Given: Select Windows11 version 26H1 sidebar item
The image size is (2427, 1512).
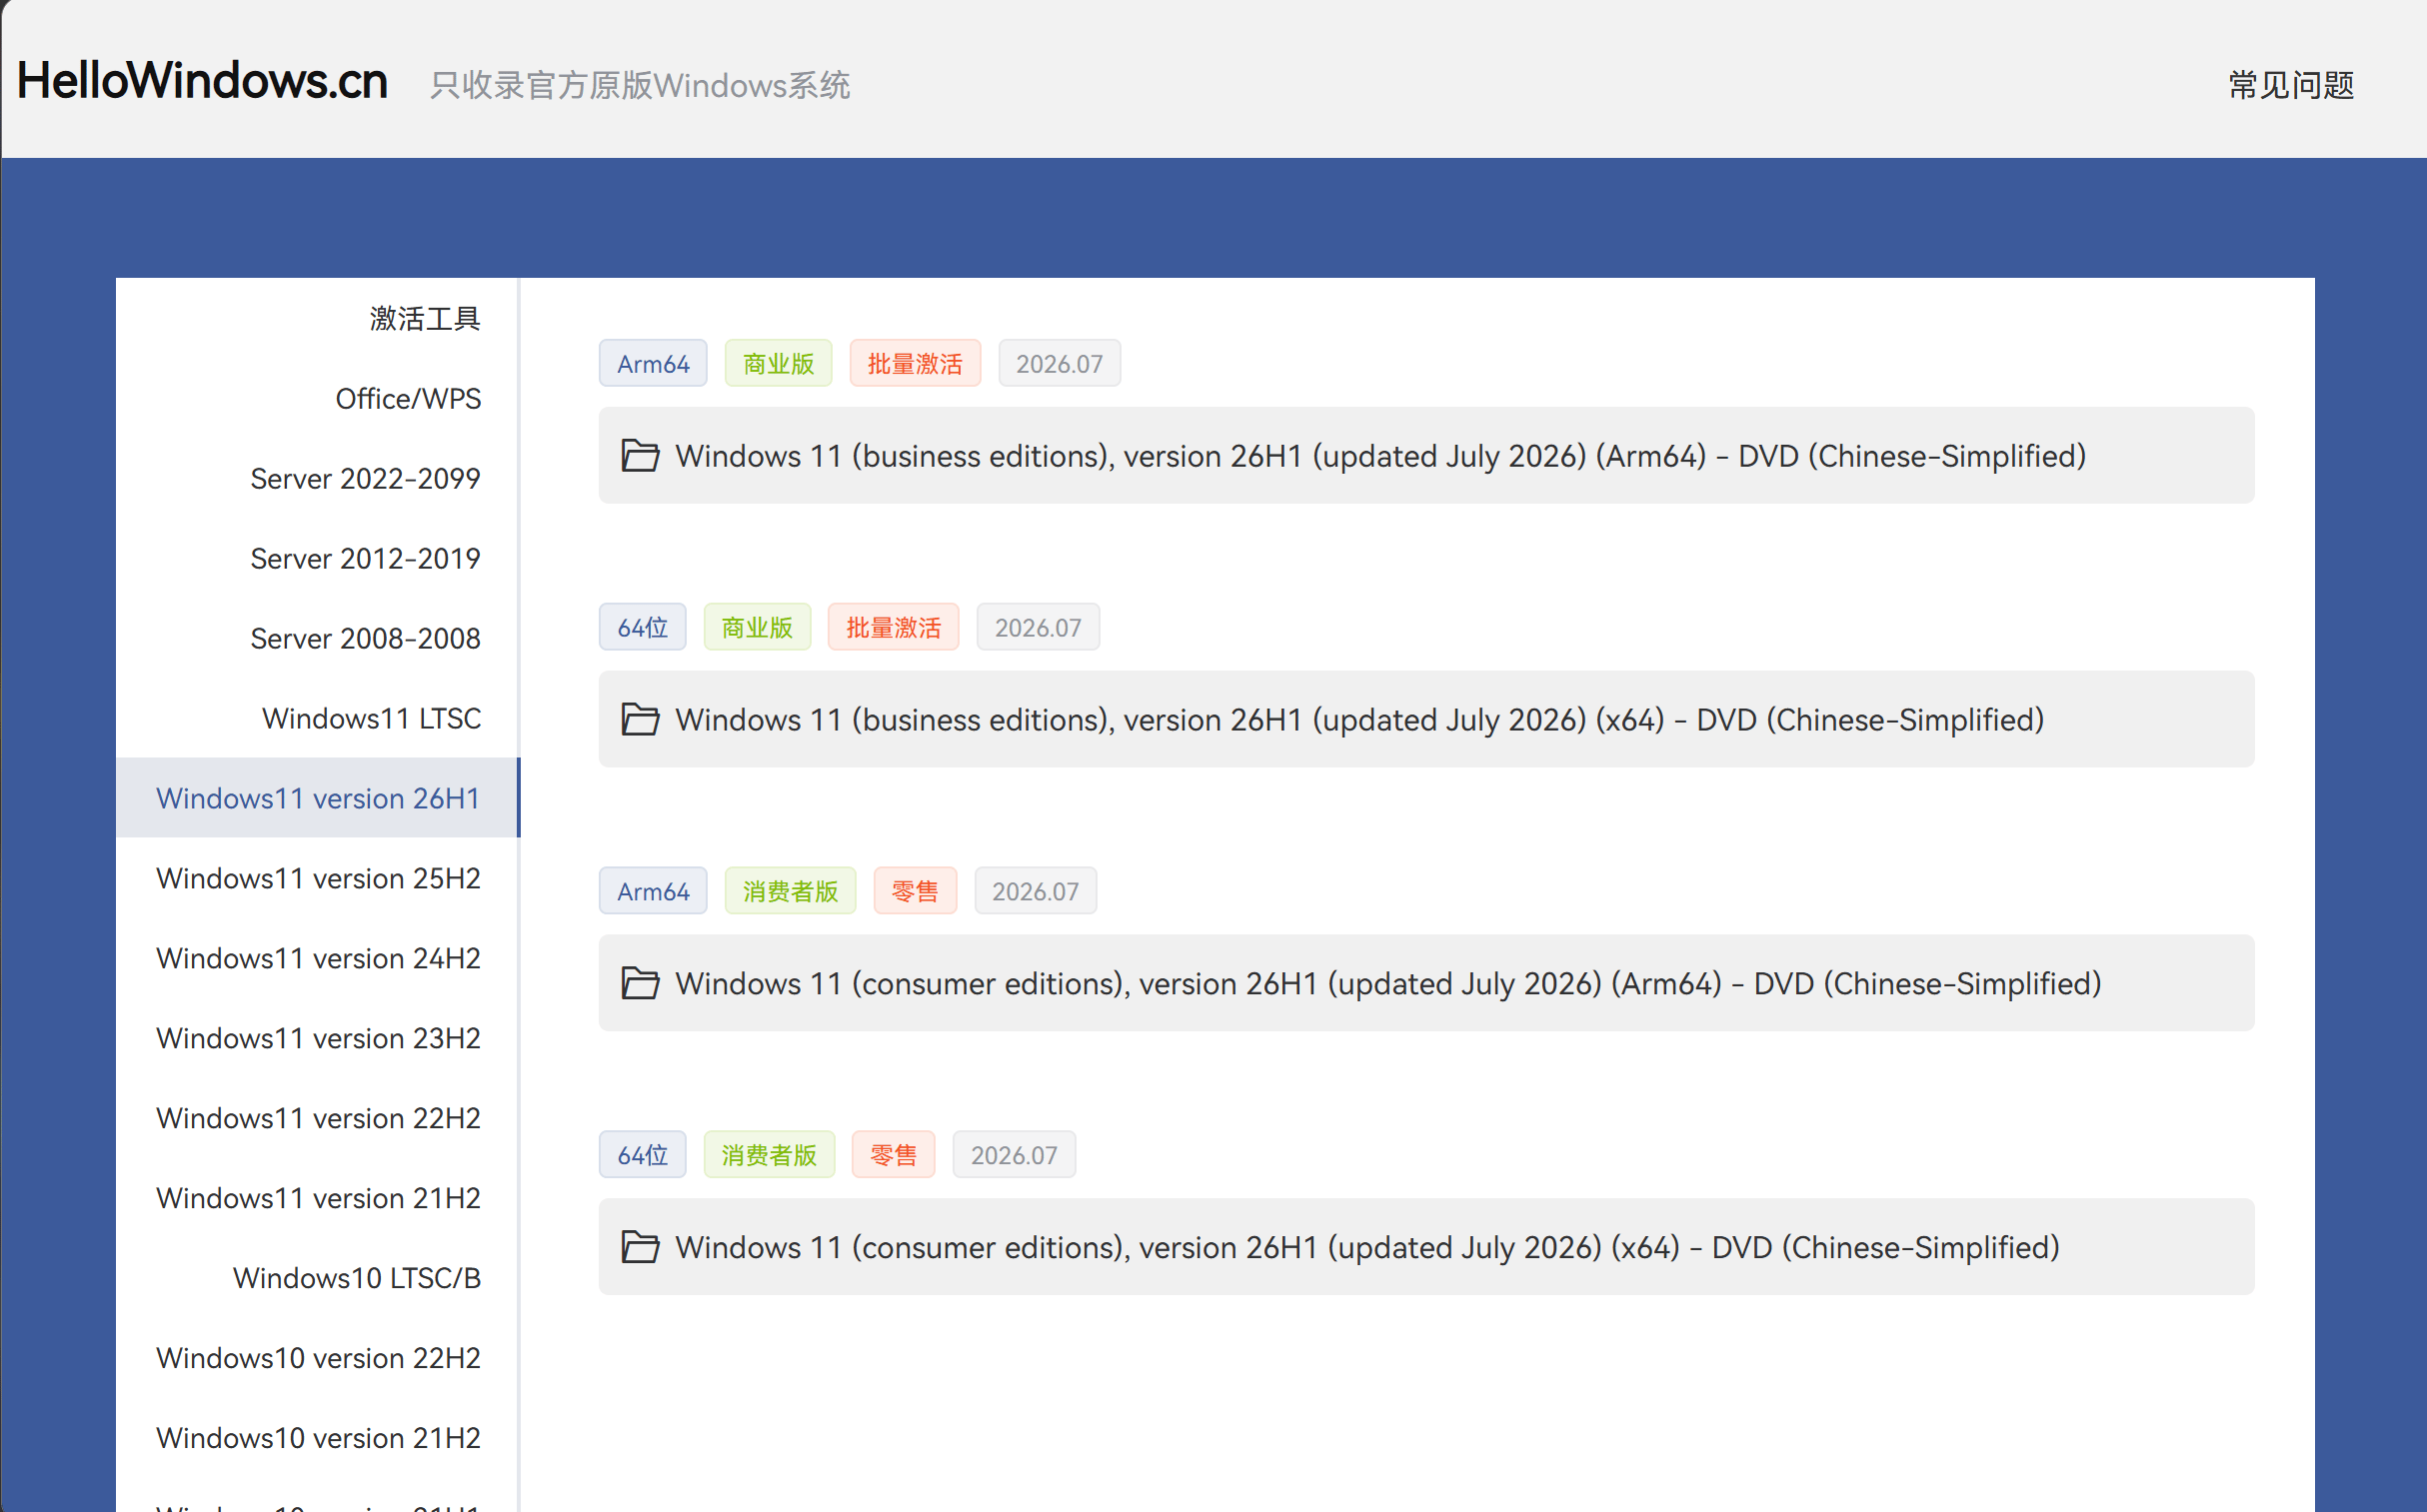Looking at the screenshot, I should [318, 798].
